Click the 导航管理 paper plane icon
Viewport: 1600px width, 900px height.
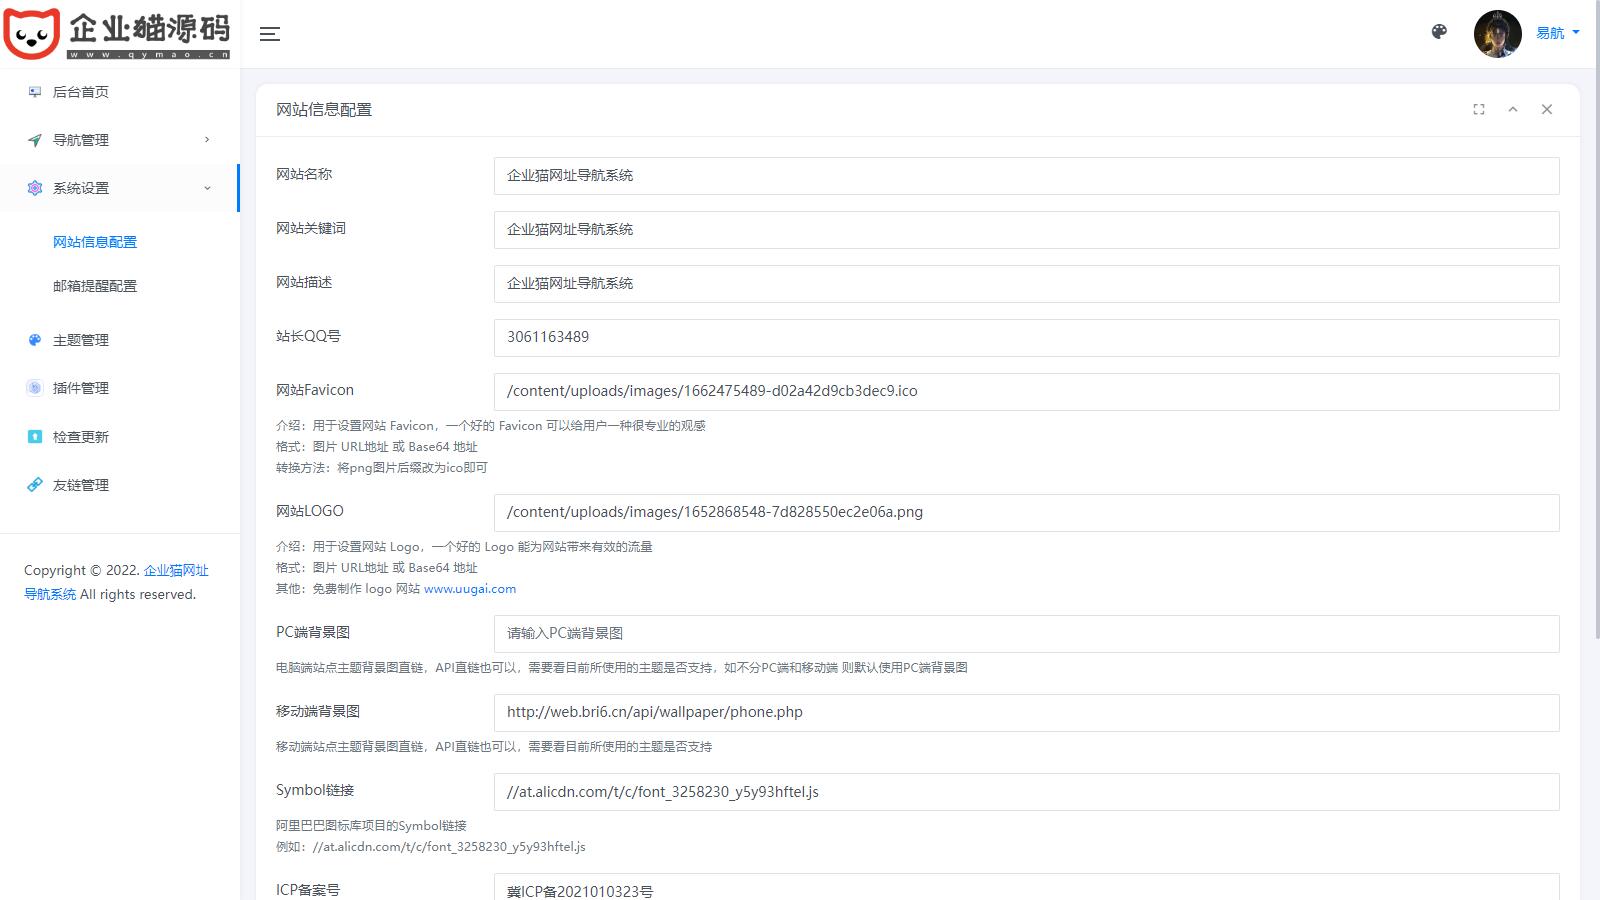pyautogui.click(x=35, y=140)
